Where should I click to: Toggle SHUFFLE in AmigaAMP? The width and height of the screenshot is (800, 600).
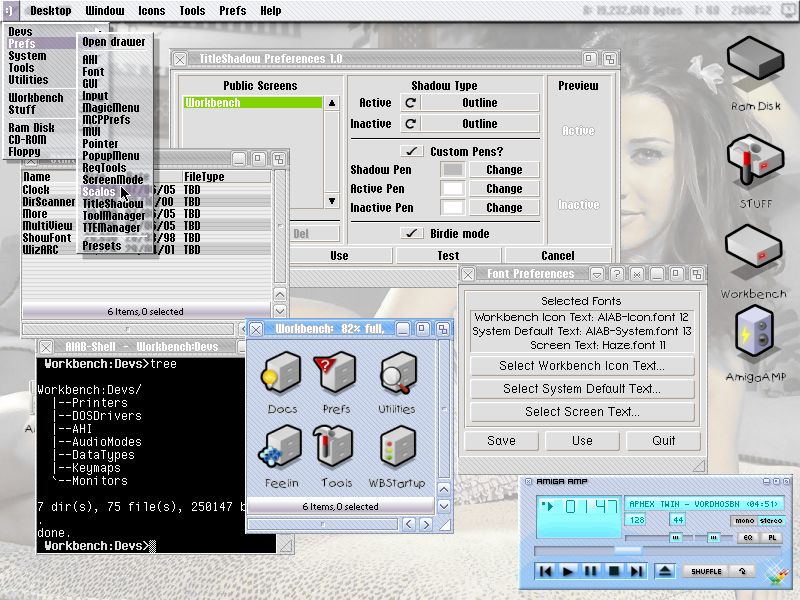coord(706,571)
